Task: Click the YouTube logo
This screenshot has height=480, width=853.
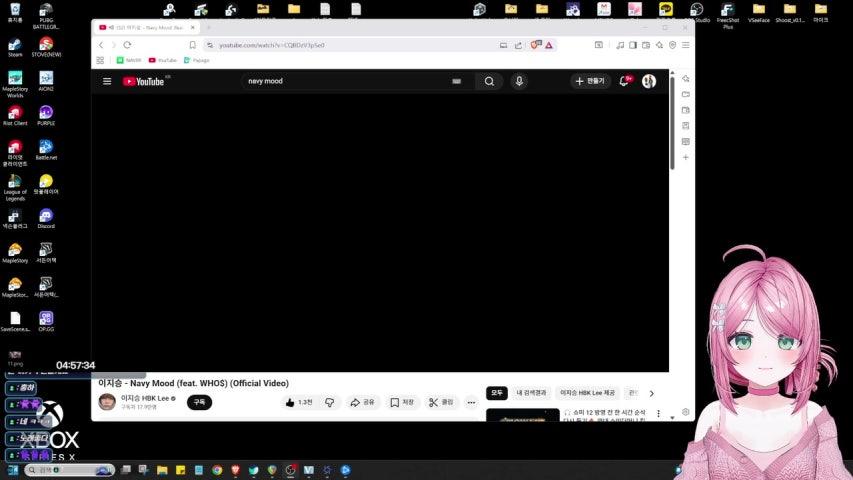Action: pyautogui.click(x=144, y=81)
